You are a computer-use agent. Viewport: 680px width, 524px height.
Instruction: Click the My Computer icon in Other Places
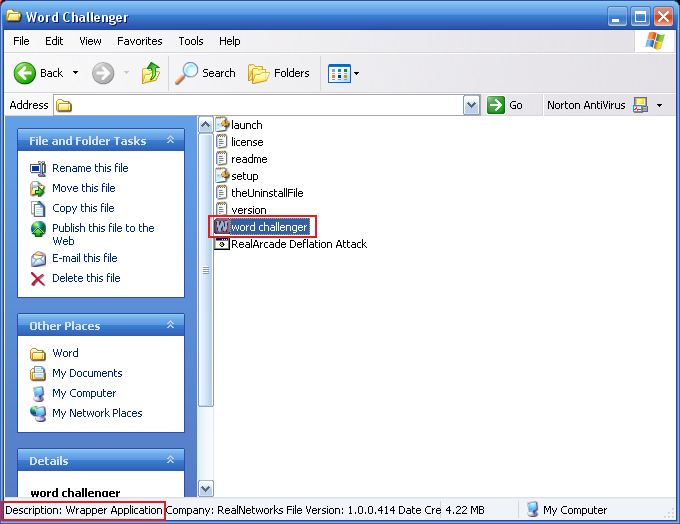point(39,393)
